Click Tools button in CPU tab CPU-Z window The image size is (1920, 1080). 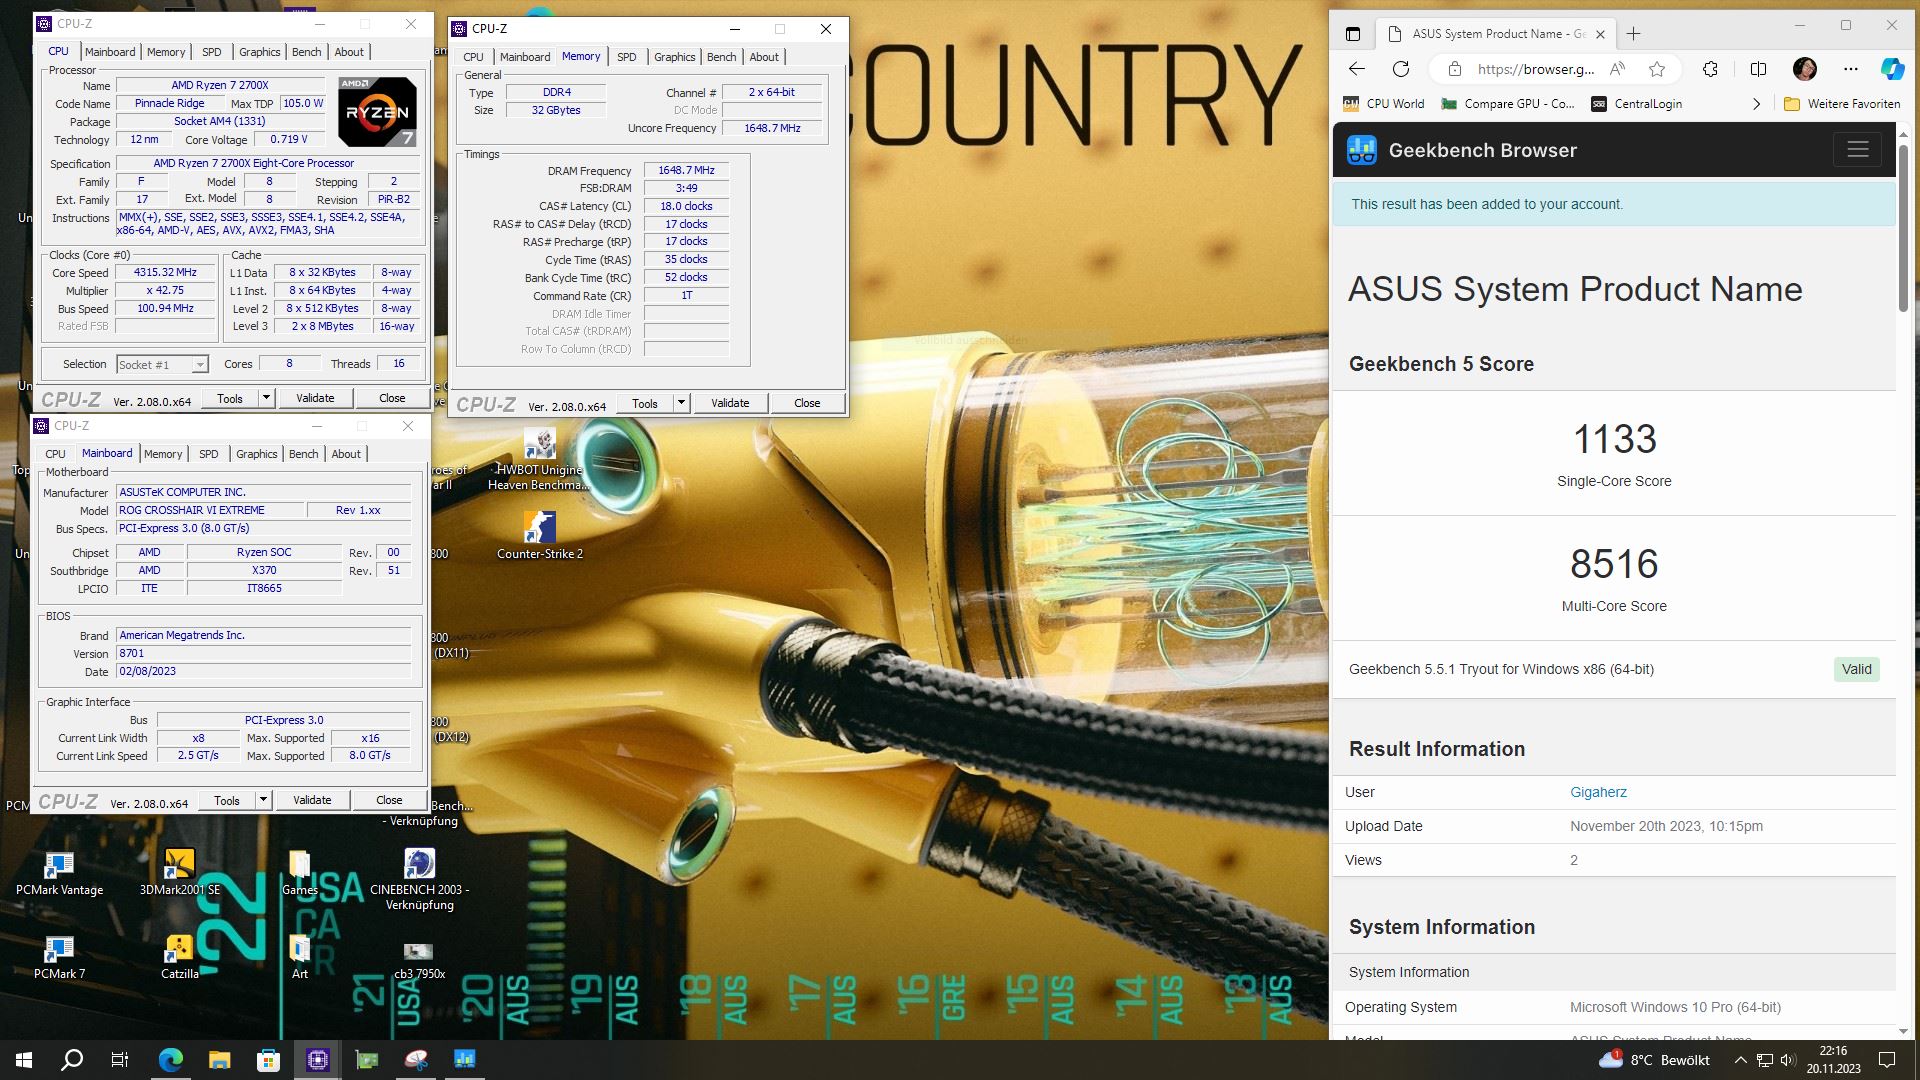(230, 398)
